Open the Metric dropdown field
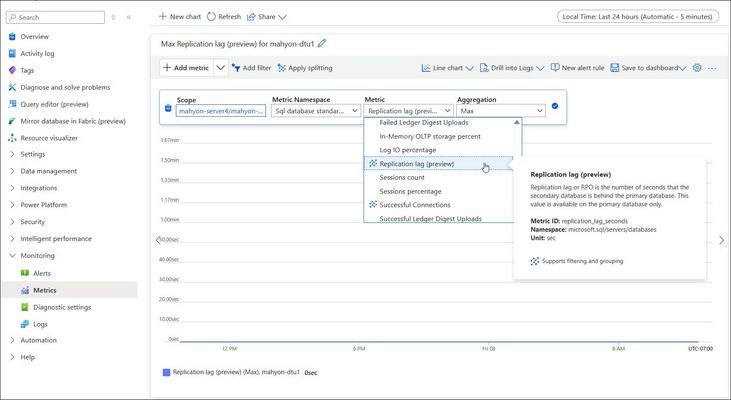The image size is (731, 400). tap(408, 111)
